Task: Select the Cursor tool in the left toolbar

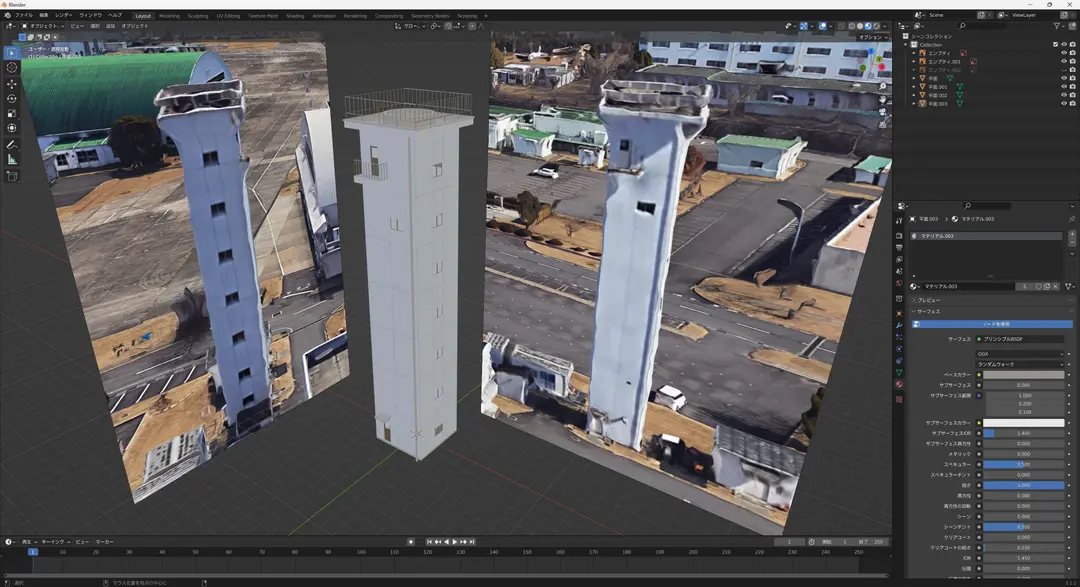Action: pyautogui.click(x=12, y=68)
